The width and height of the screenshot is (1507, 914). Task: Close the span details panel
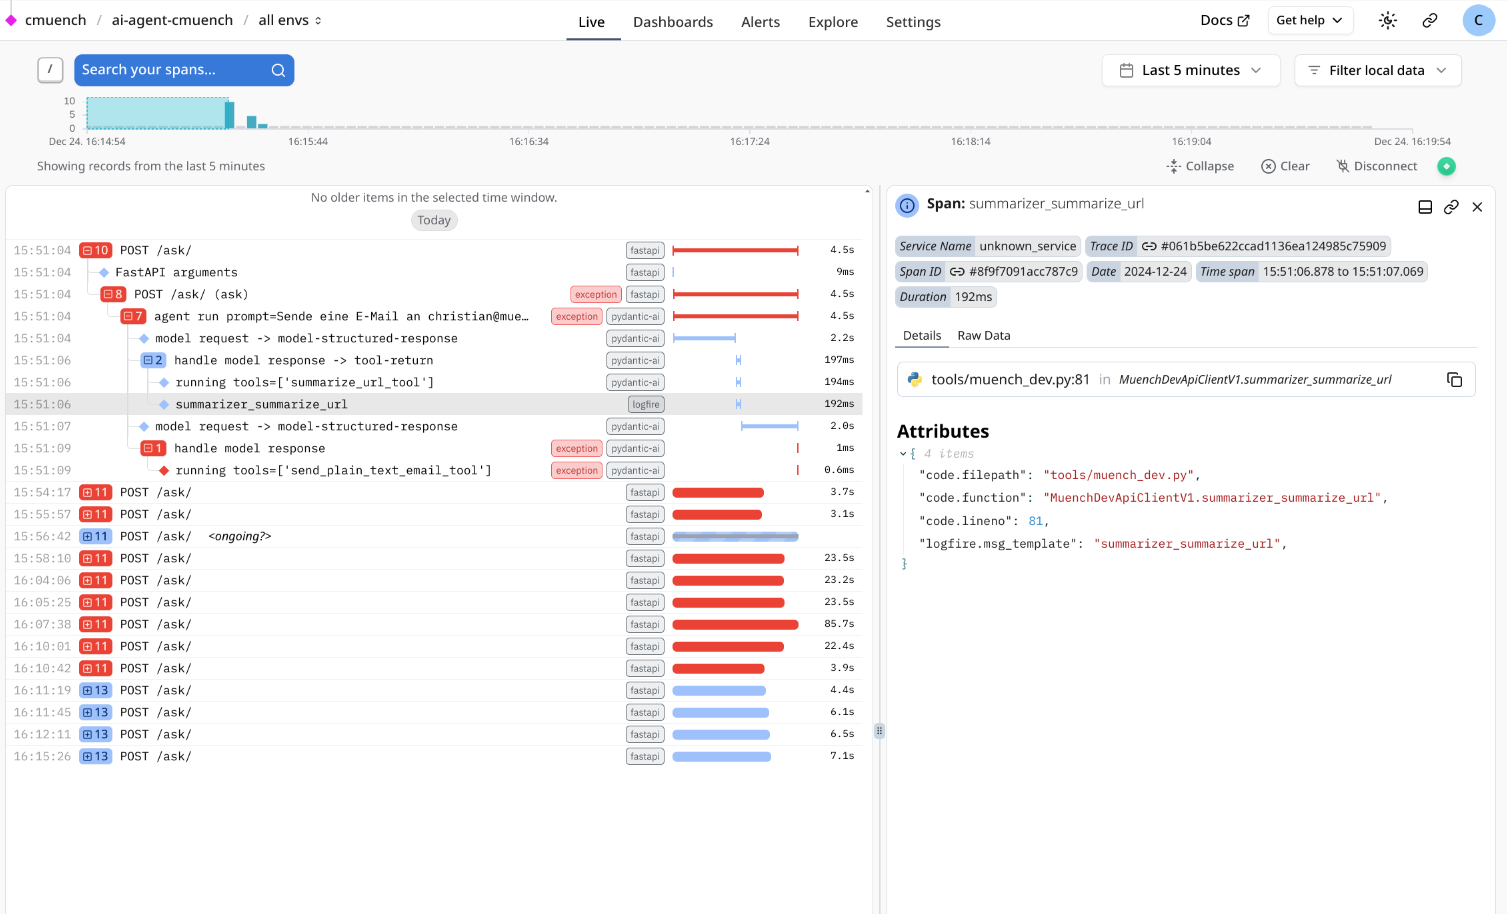coord(1477,207)
